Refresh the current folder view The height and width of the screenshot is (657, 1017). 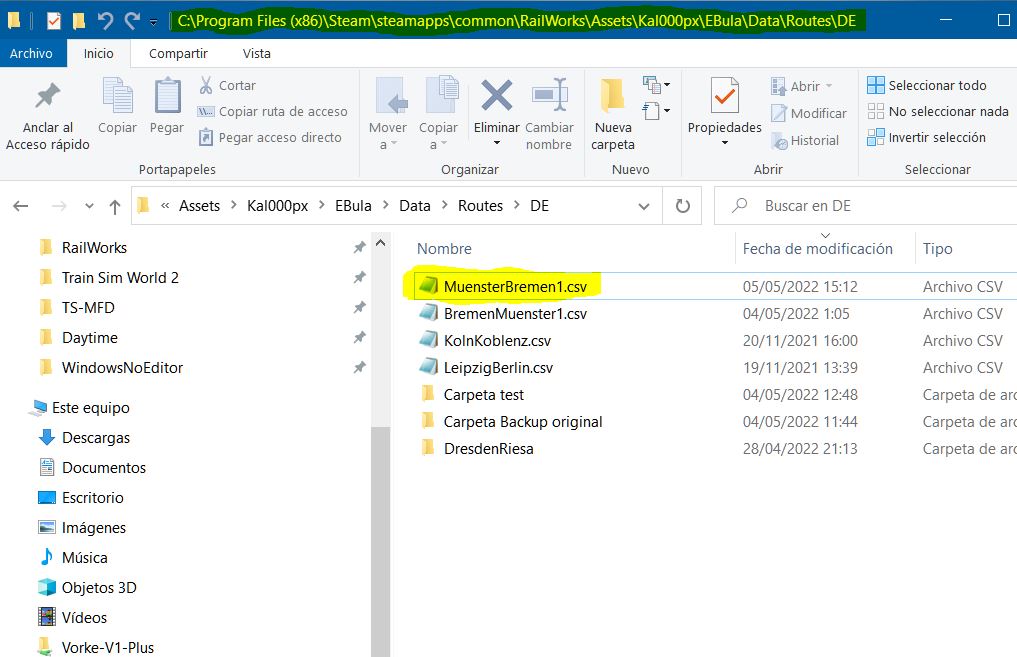click(x=683, y=206)
